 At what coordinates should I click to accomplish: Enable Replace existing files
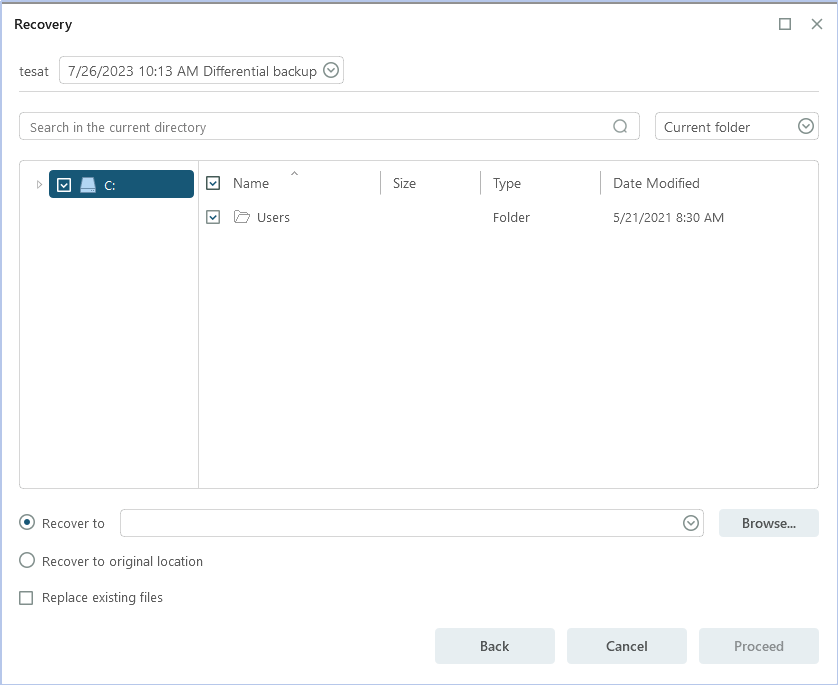pyautogui.click(x=27, y=598)
